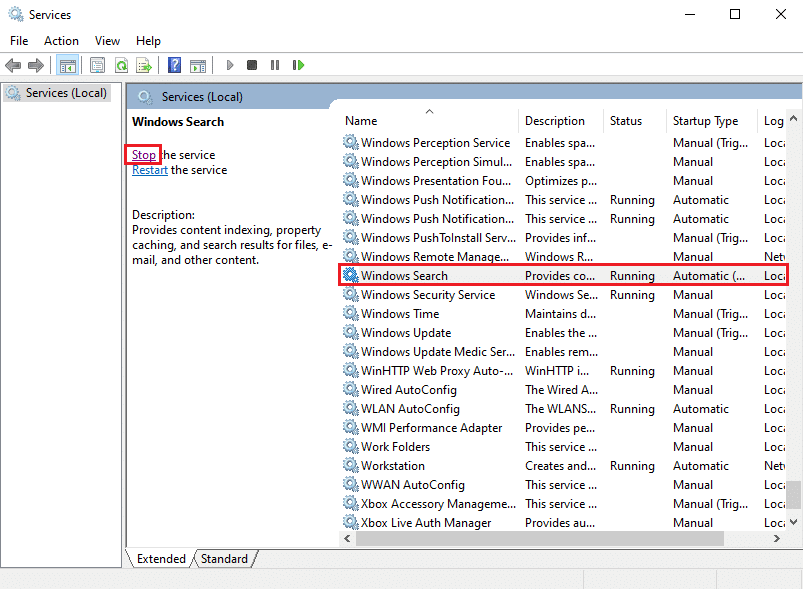Select the WWAN AutoConfig row

(563, 484)
